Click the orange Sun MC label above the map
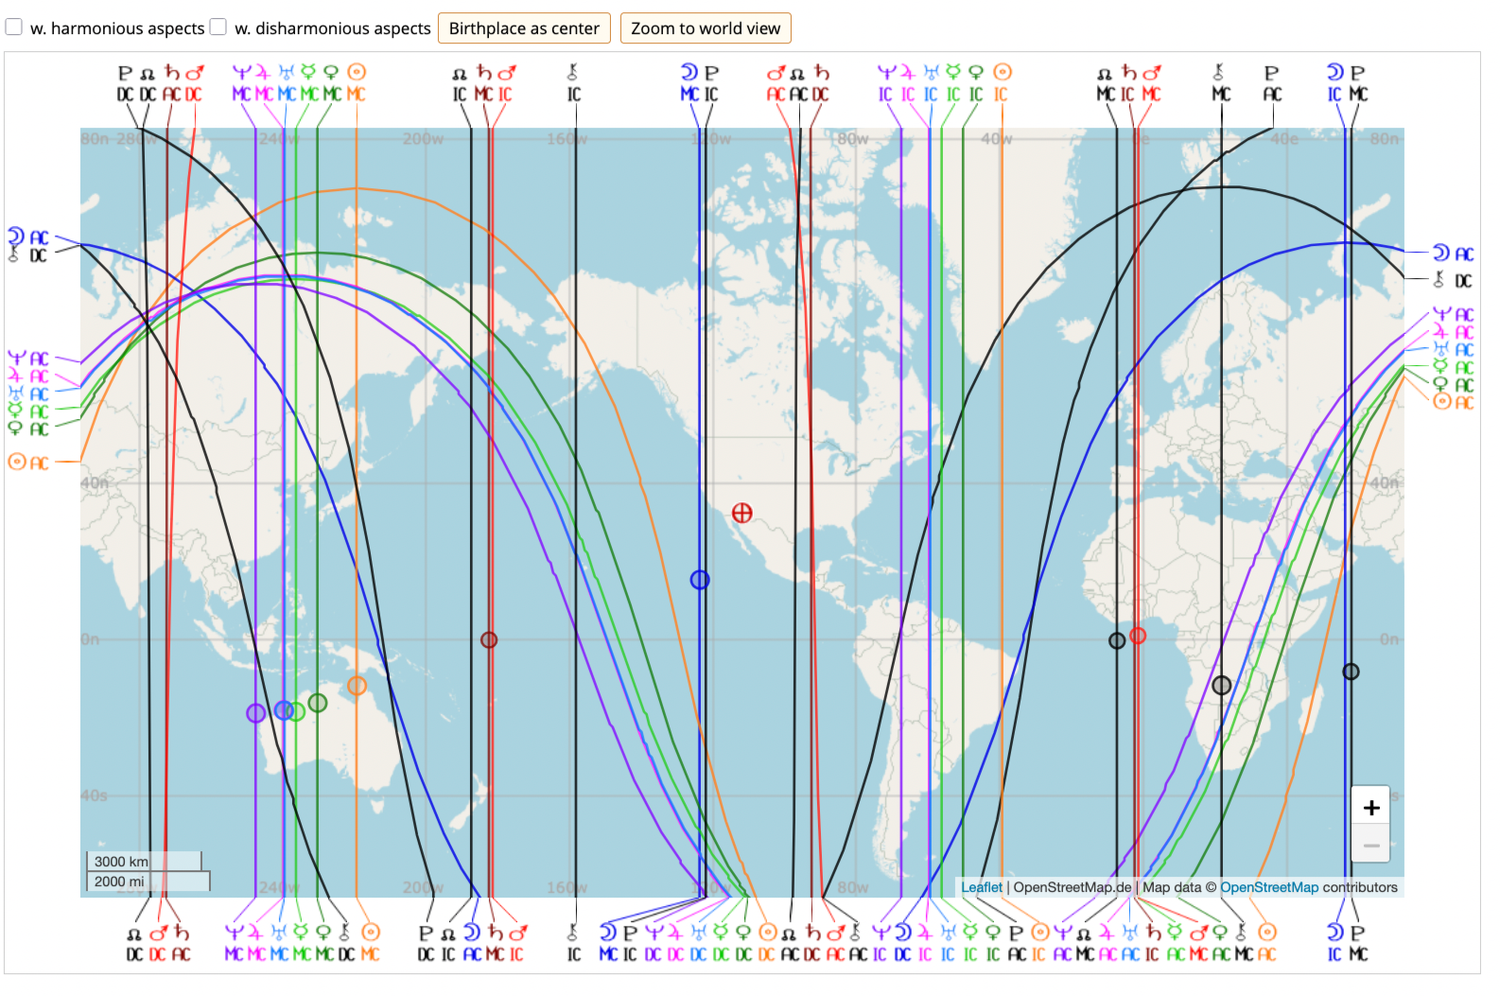Viewport: 1500px width, 996px height. coord(357,83)
